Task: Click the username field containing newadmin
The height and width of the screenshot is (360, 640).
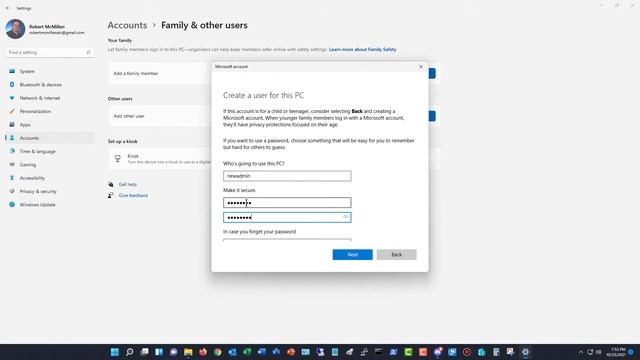Action: [x=287, y=176]
